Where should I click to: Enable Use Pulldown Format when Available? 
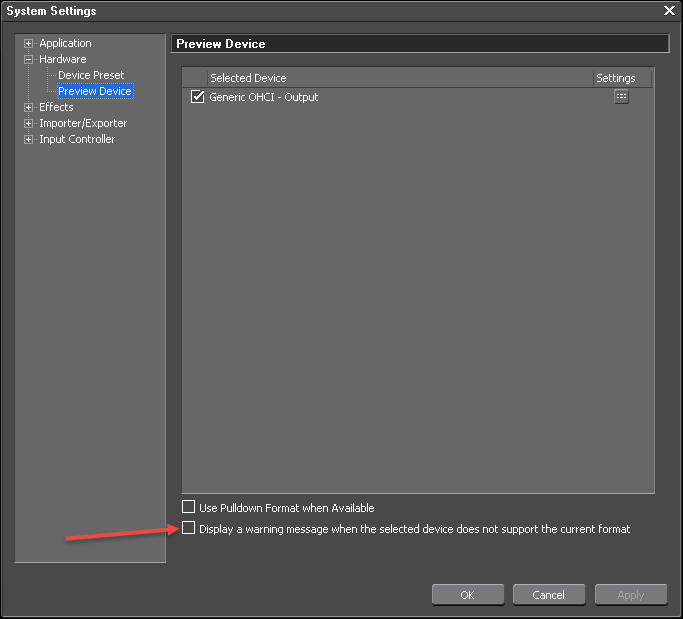click(x=189, y=508)
